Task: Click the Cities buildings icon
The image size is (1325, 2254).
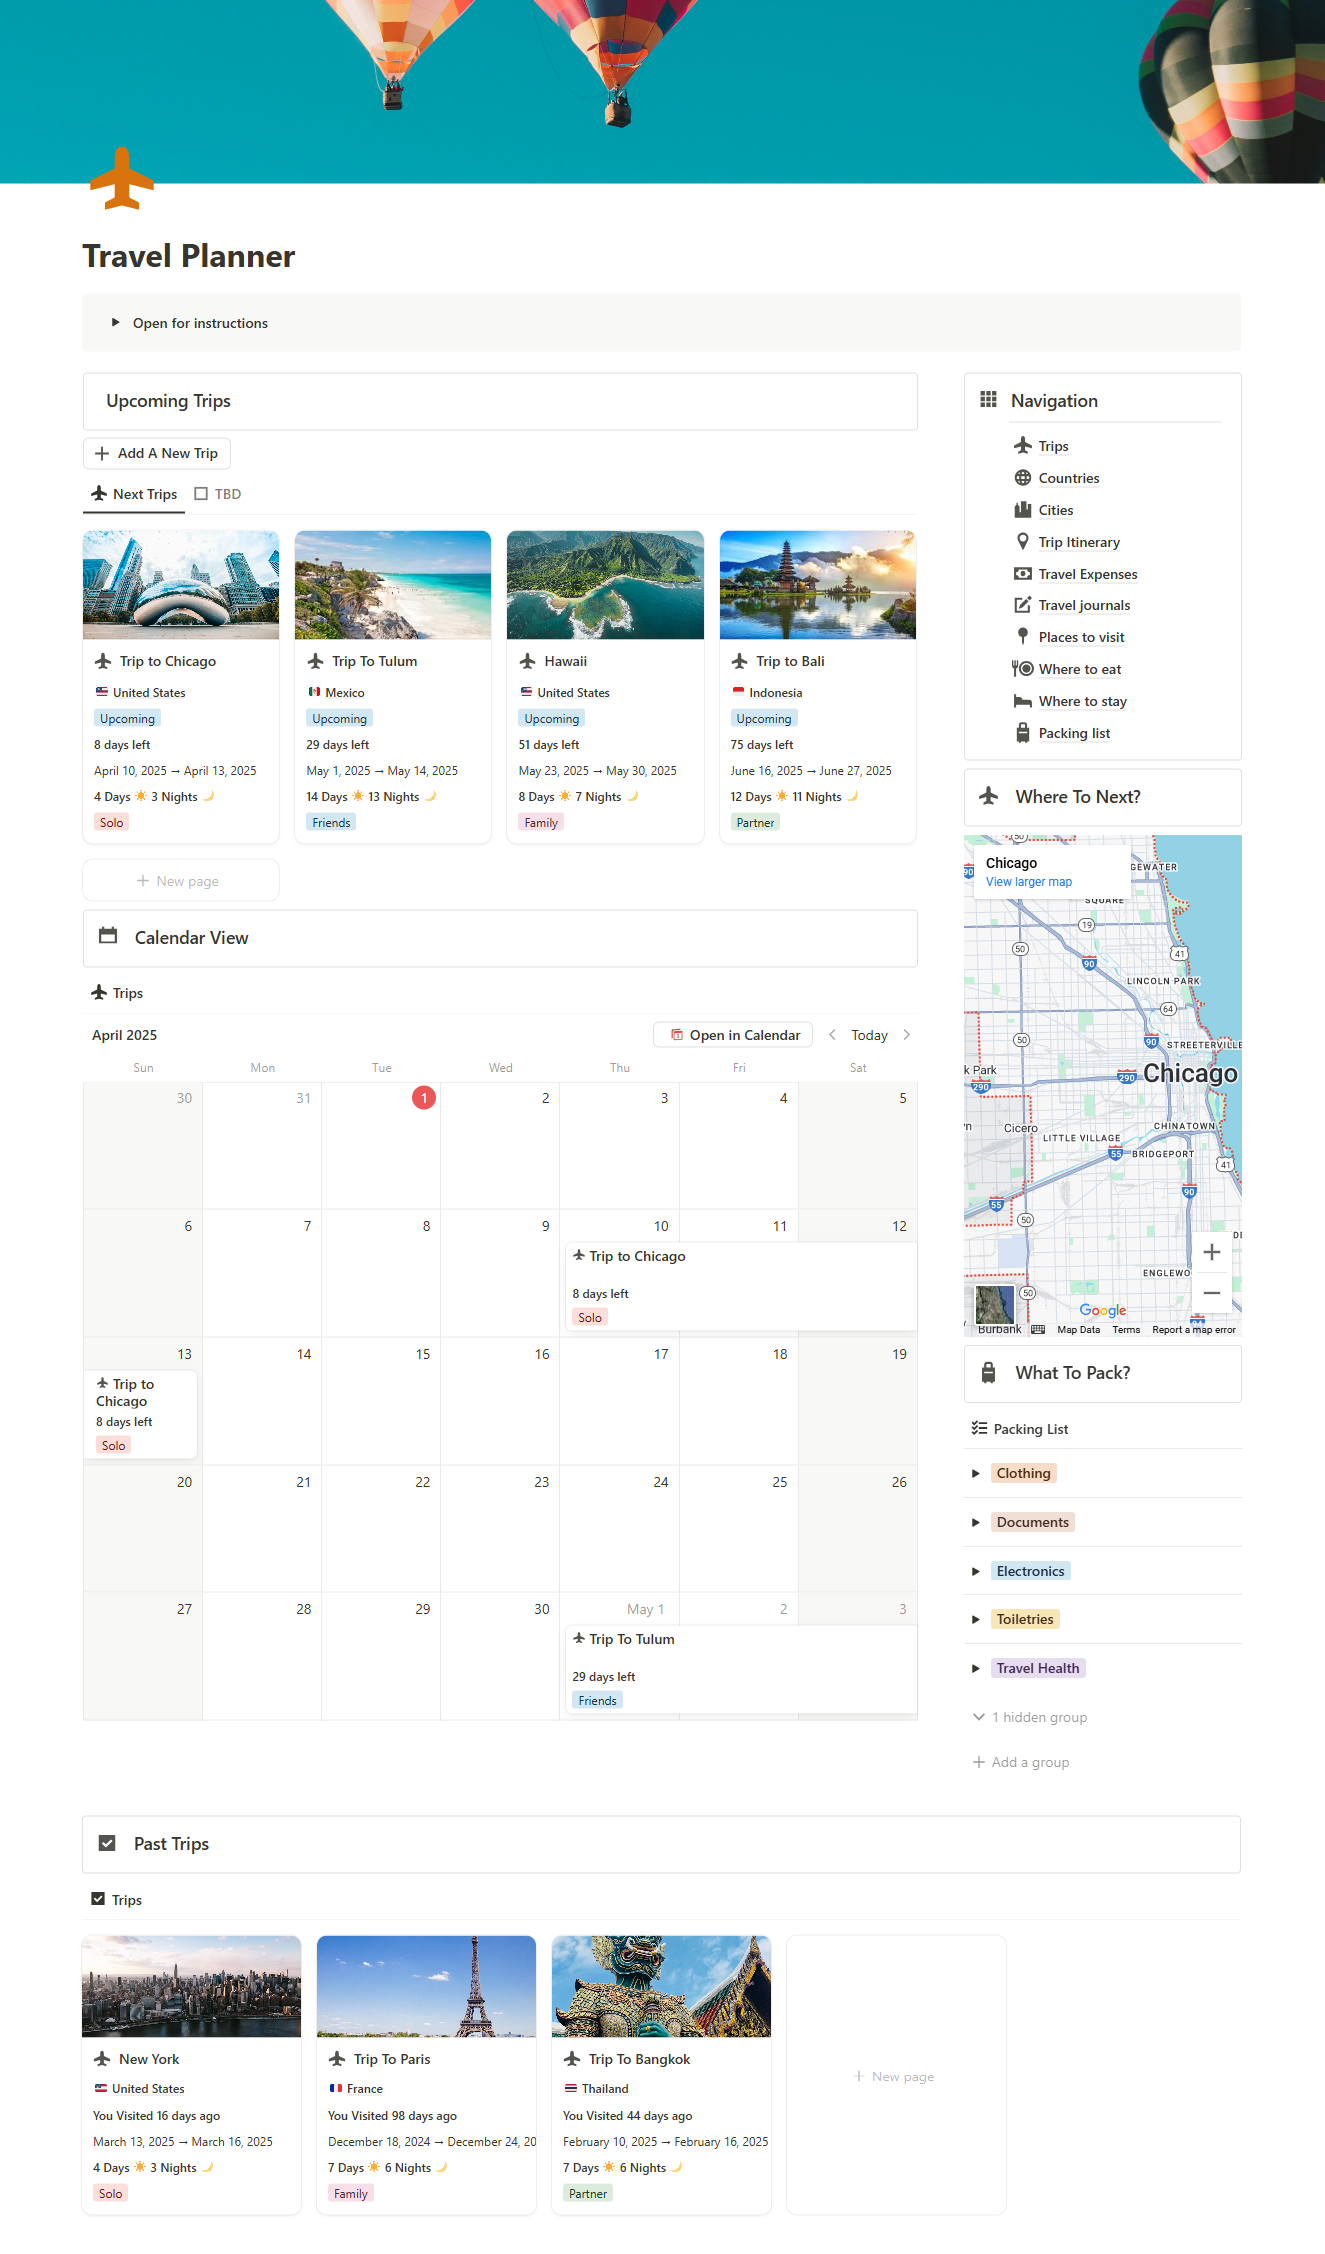Action: pyautogui.click(x=1023, y=510)
